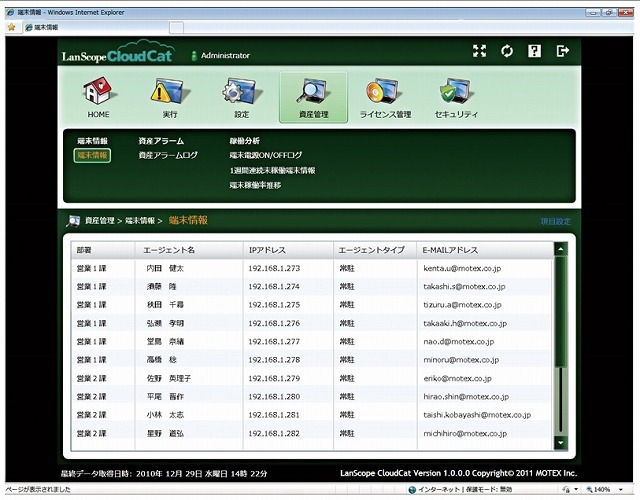Select IP address 192.168.1.274

point(274,287)
